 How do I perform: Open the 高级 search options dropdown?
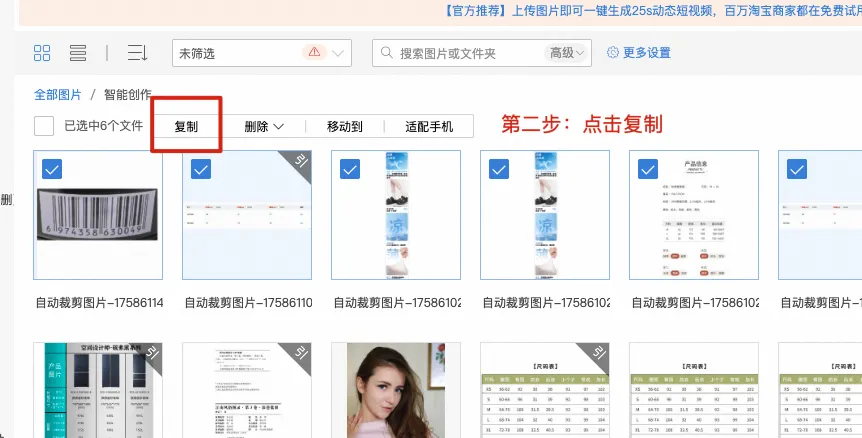(567, 53)
